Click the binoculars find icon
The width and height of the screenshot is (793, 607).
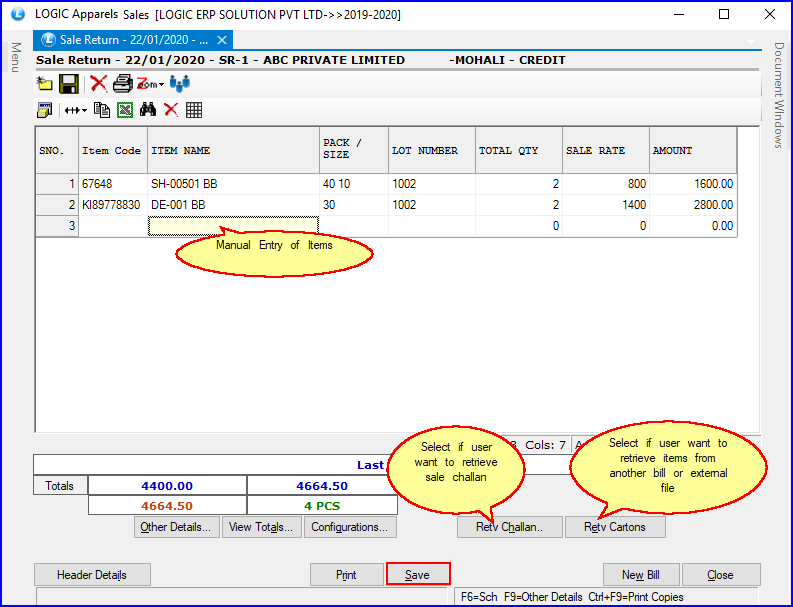148,110
